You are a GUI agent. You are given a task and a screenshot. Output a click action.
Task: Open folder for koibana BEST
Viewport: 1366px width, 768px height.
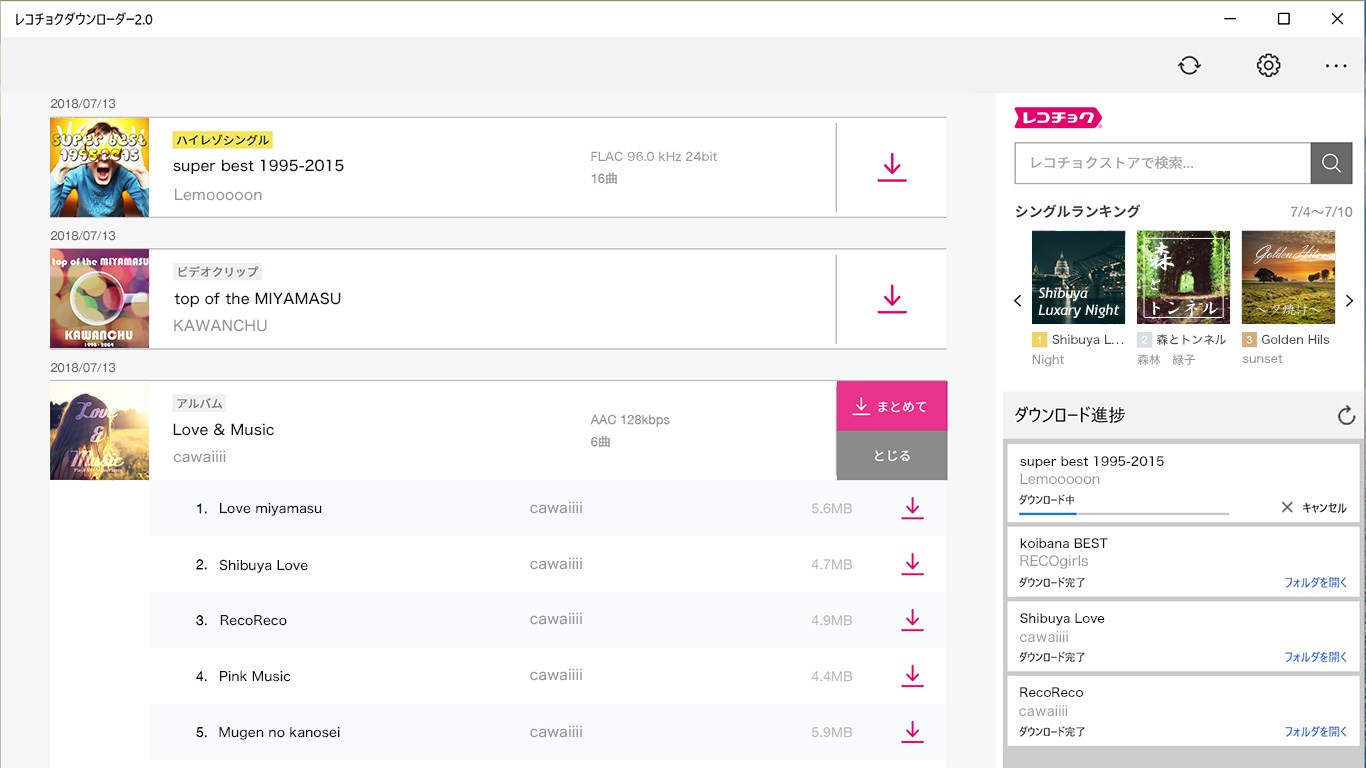pos(1316,582)
